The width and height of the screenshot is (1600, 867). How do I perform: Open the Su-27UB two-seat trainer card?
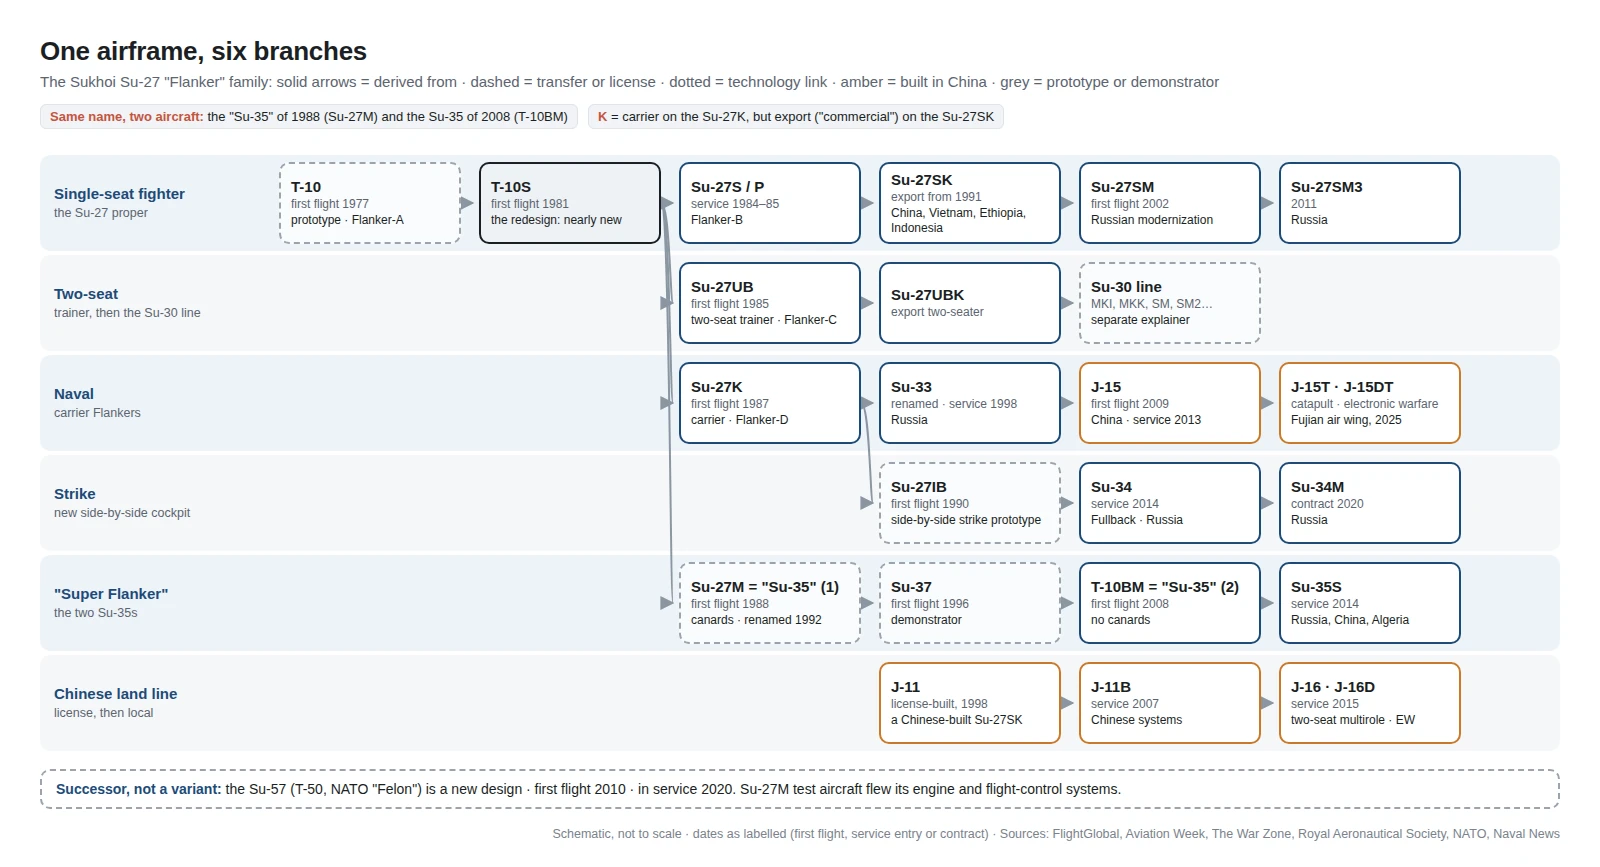pos(770,303)
